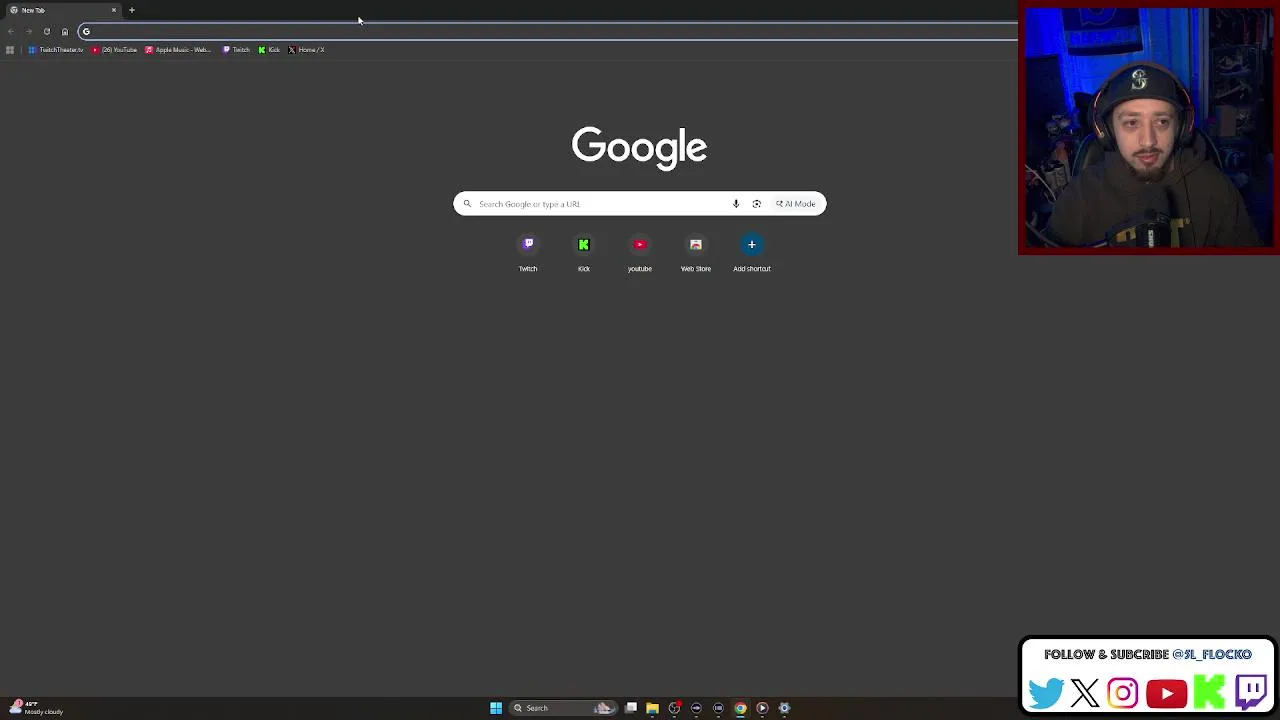Open the Kick shortcut tile
1280x720 pixels.
(584, 254)
